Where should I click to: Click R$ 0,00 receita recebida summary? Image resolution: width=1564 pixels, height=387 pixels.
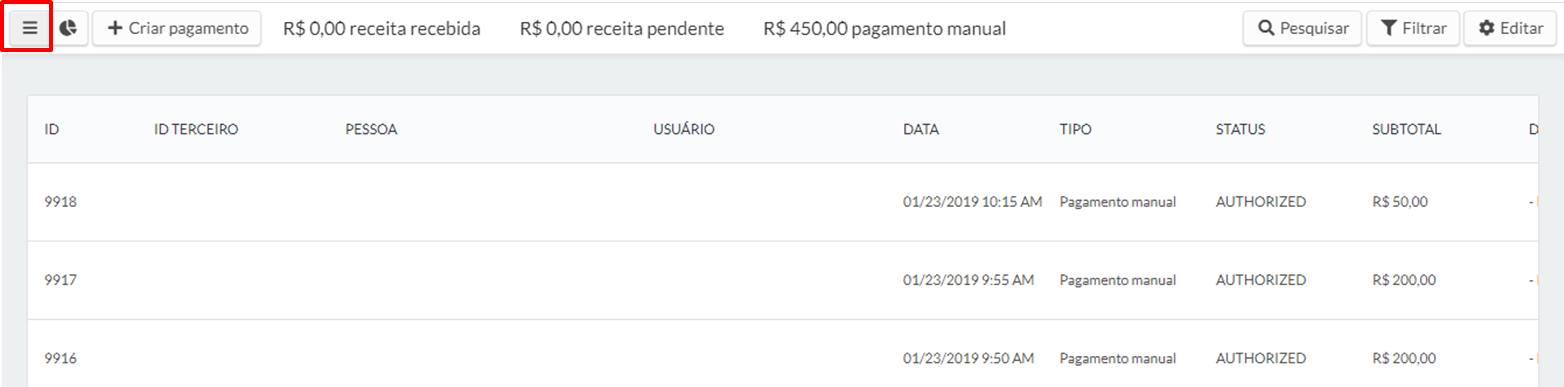(382, 29)
